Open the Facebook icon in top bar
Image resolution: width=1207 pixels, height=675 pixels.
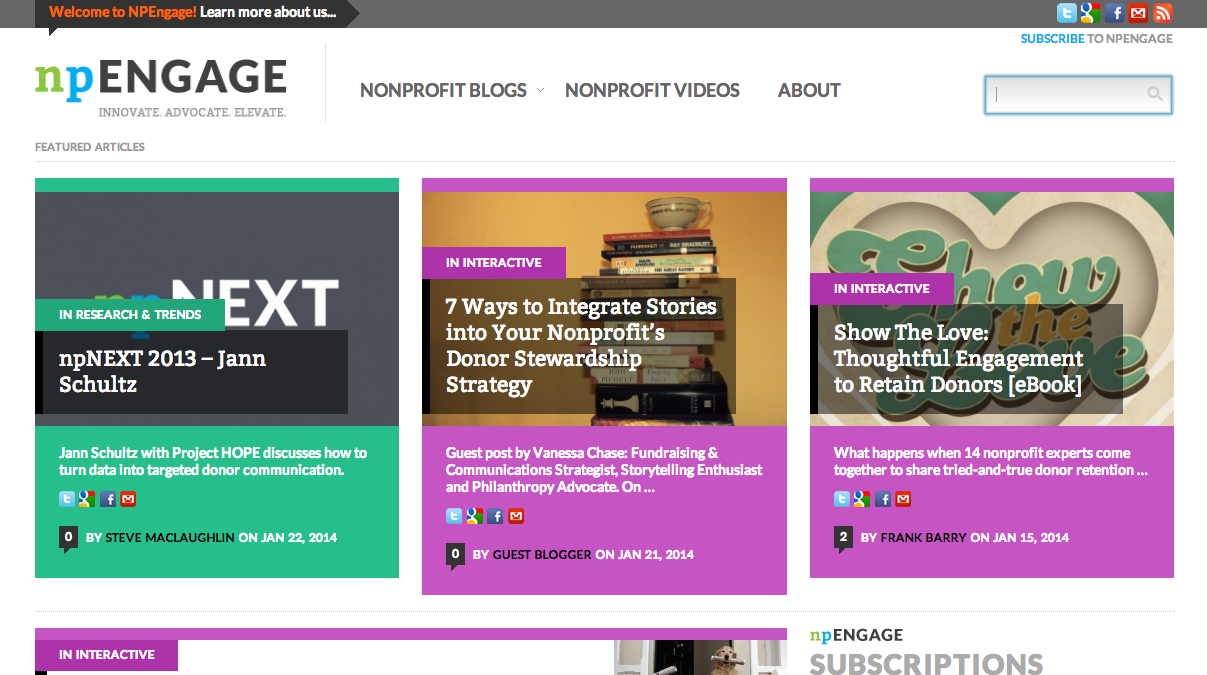coord(1115,13)
